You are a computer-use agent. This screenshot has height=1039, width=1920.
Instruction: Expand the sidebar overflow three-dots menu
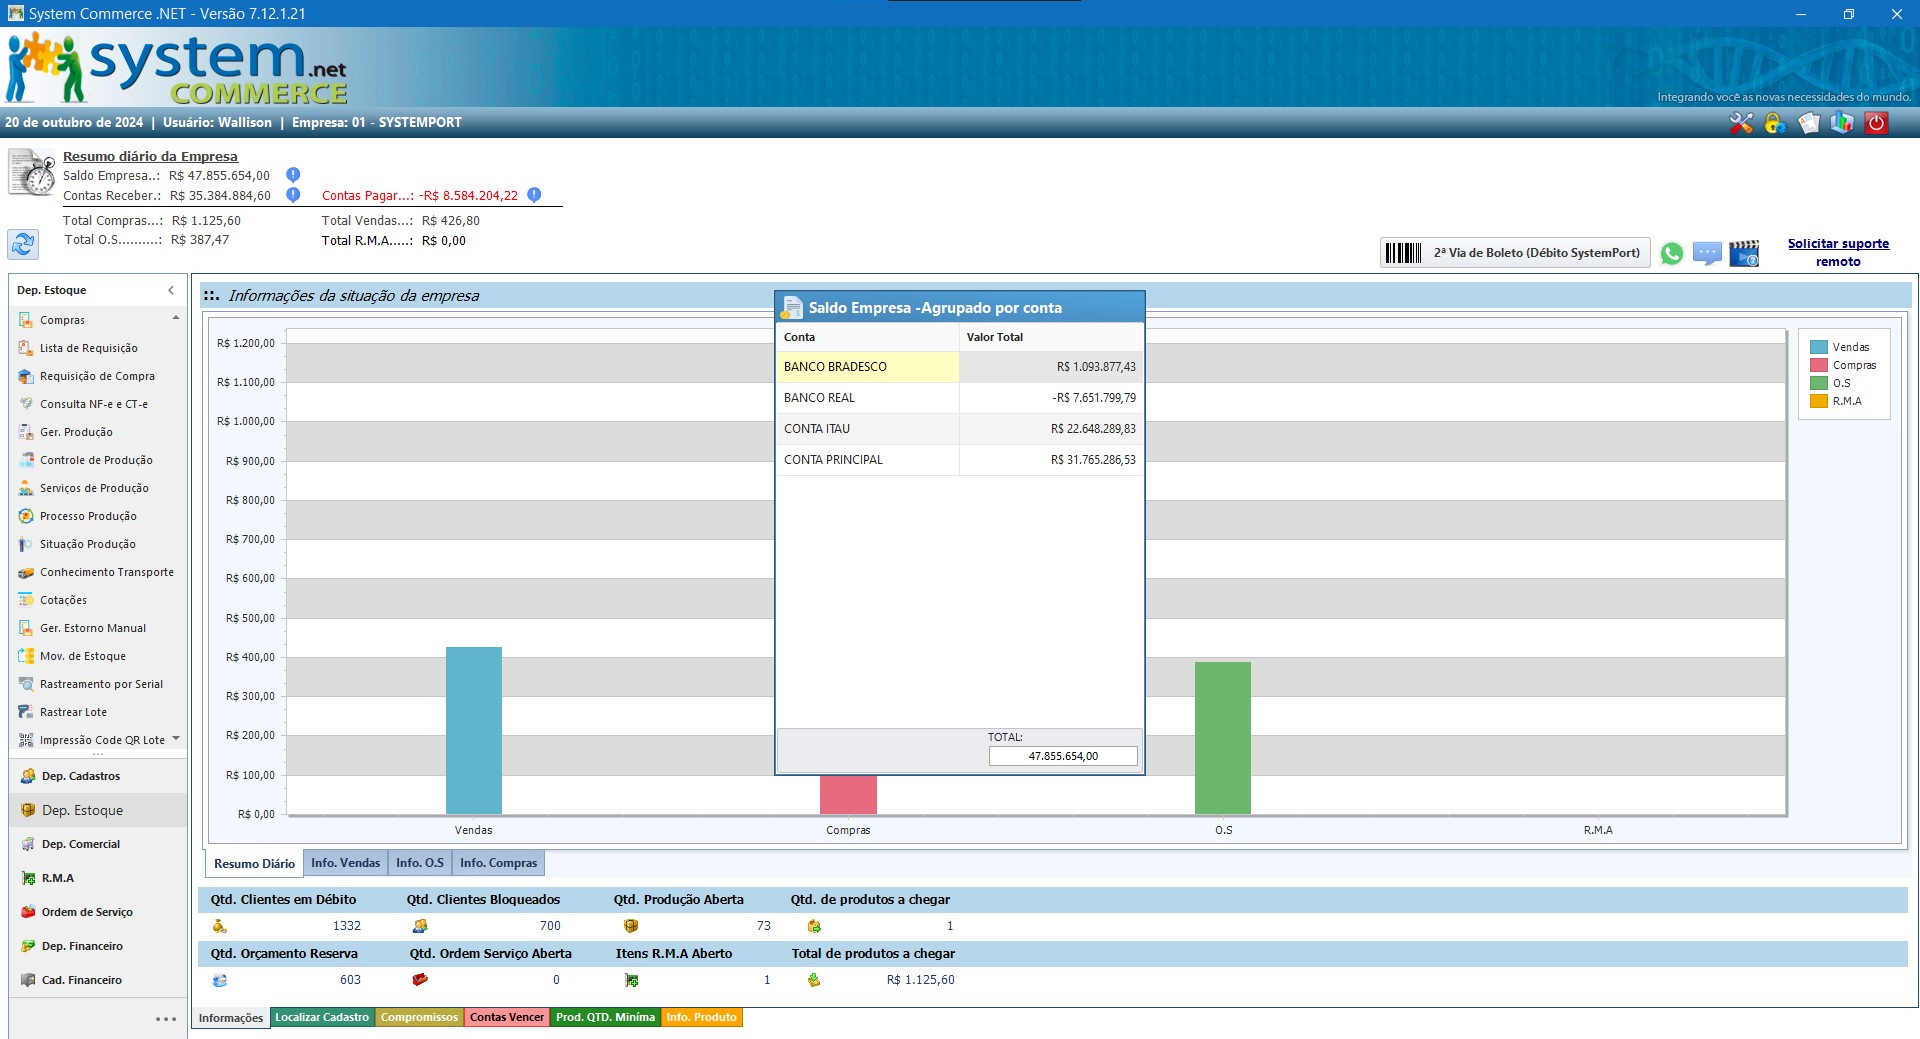(x=166, y=1019)
